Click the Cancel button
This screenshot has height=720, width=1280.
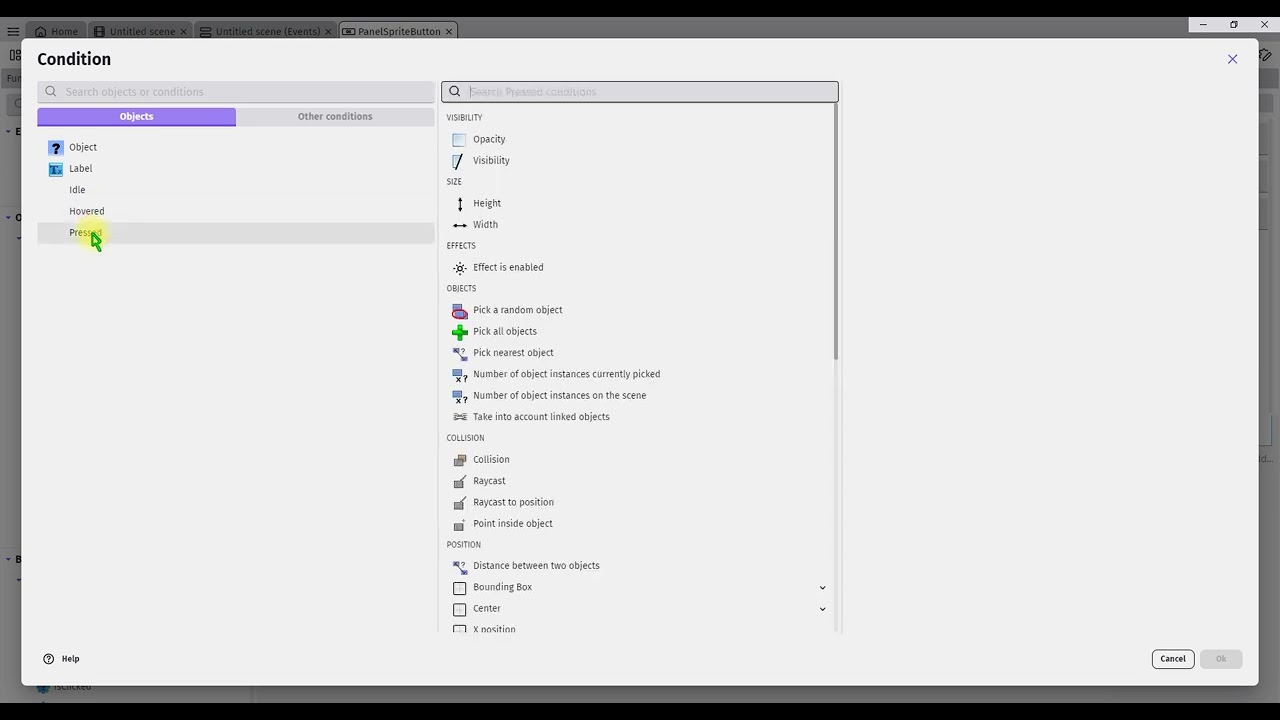1173,659
